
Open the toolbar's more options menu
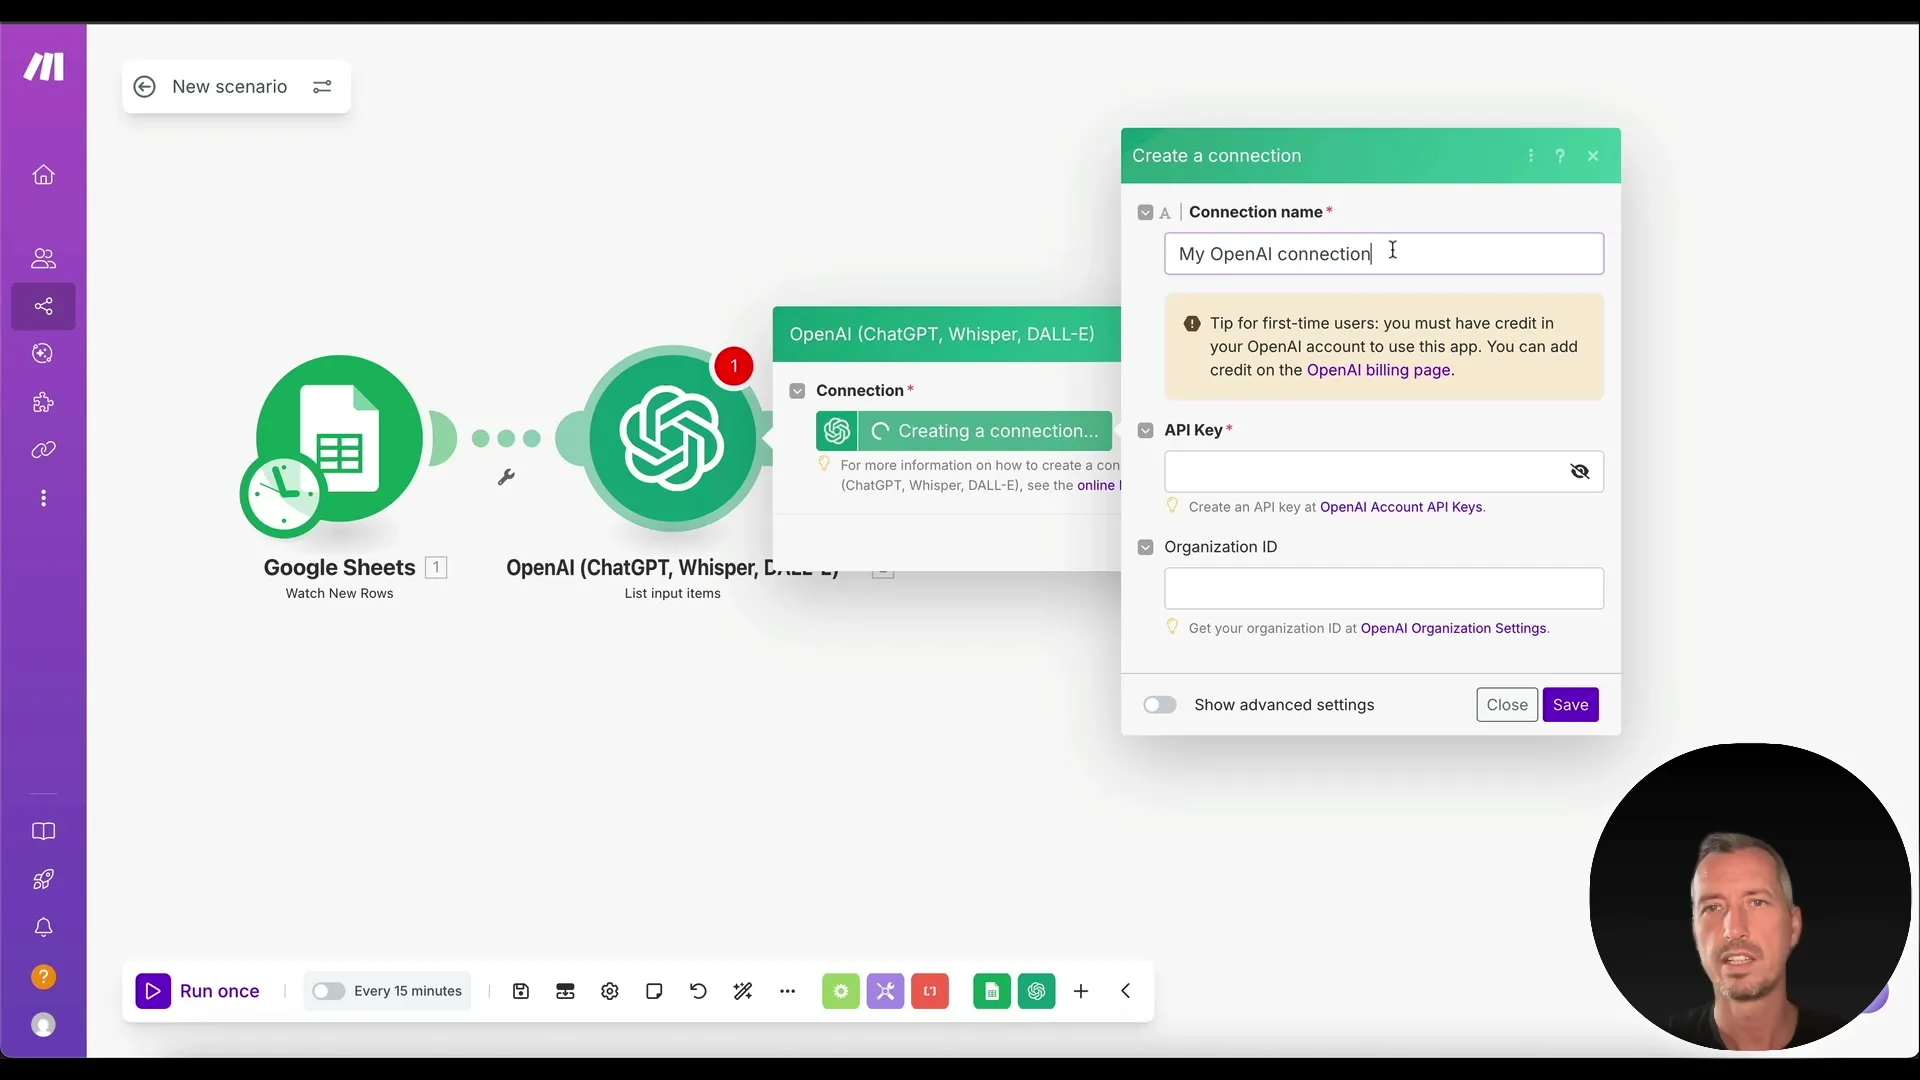coord(789,991)
